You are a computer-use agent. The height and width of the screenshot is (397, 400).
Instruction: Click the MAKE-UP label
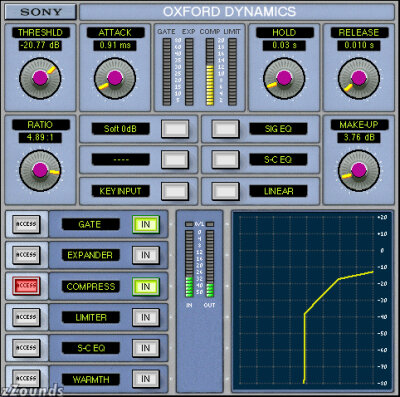click(x=359, y=125)
